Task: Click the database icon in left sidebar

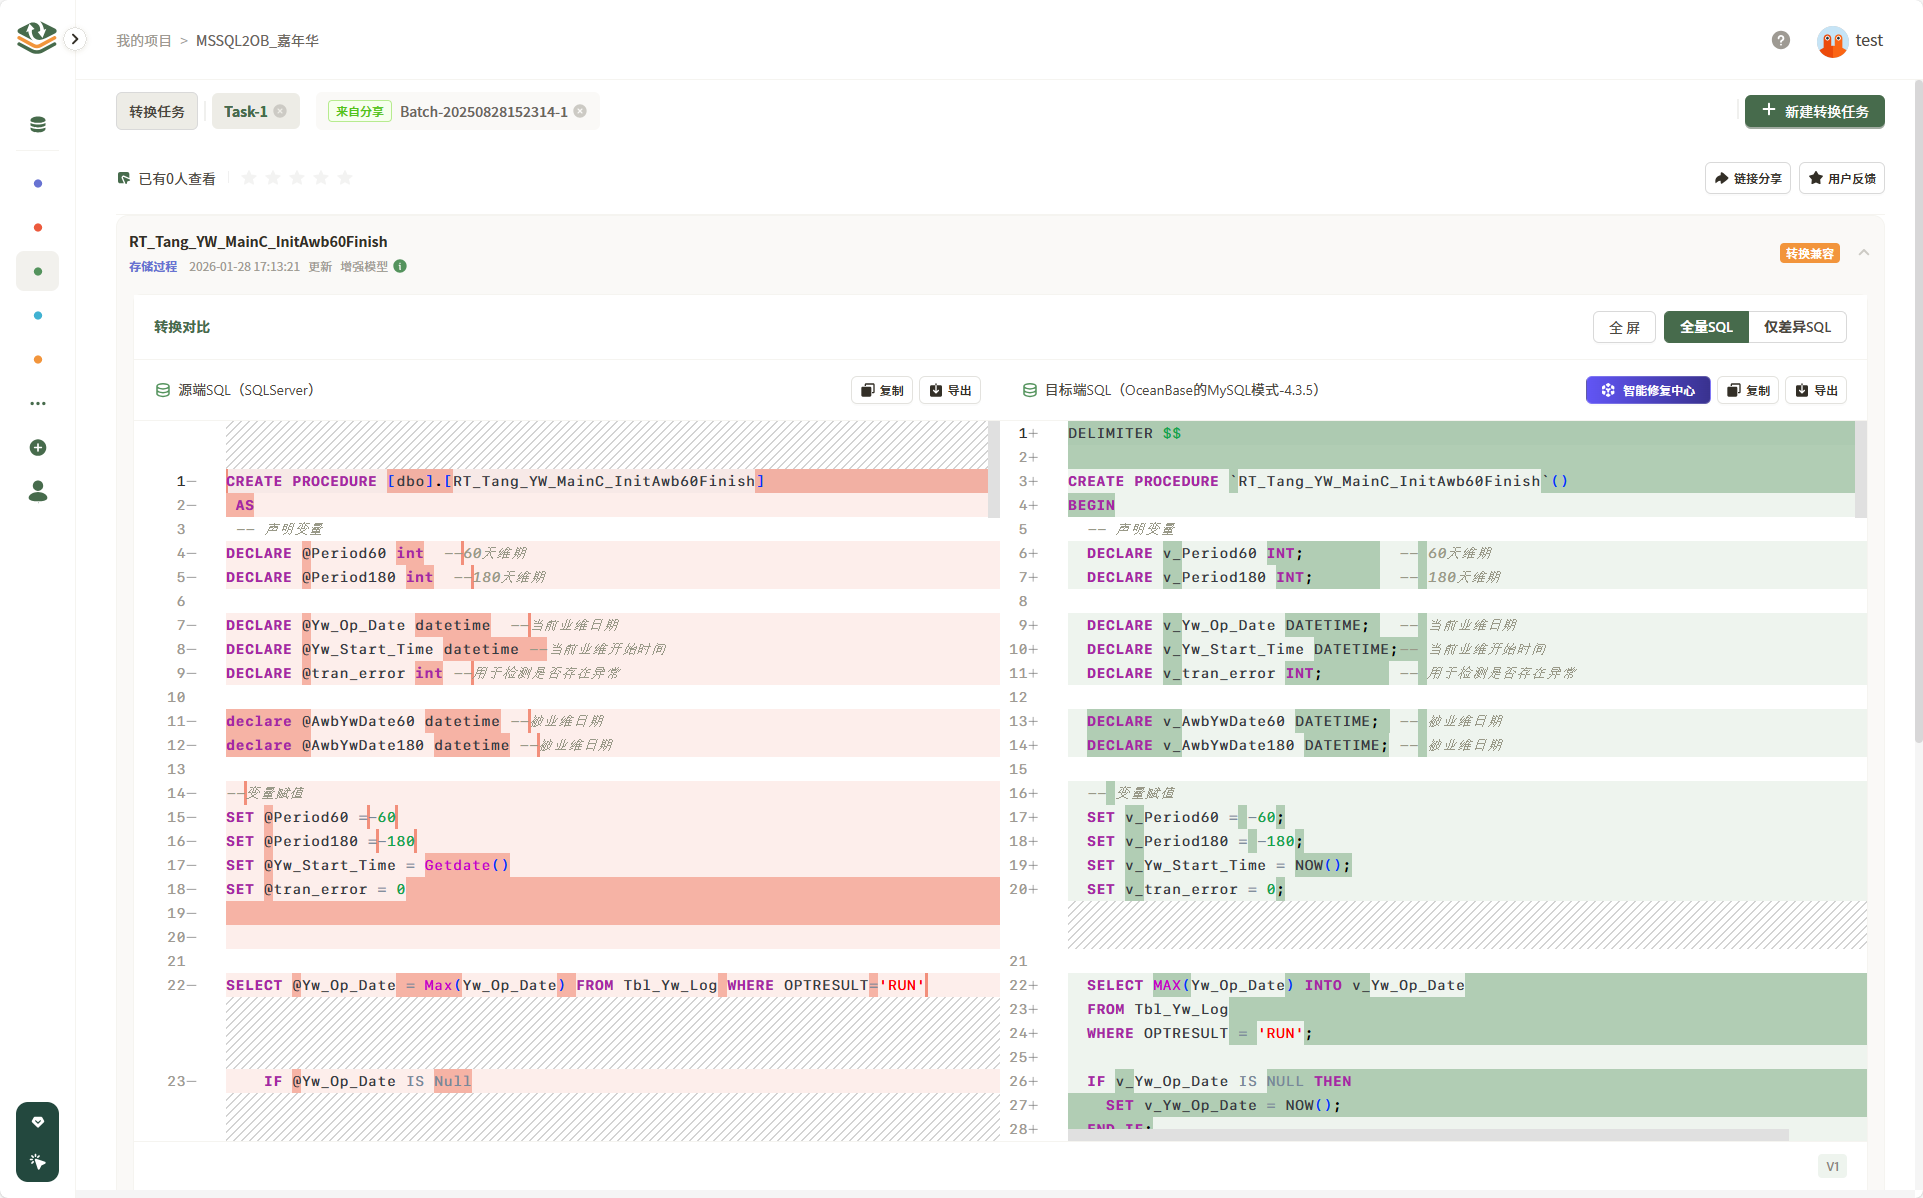Action: (38, 124)
